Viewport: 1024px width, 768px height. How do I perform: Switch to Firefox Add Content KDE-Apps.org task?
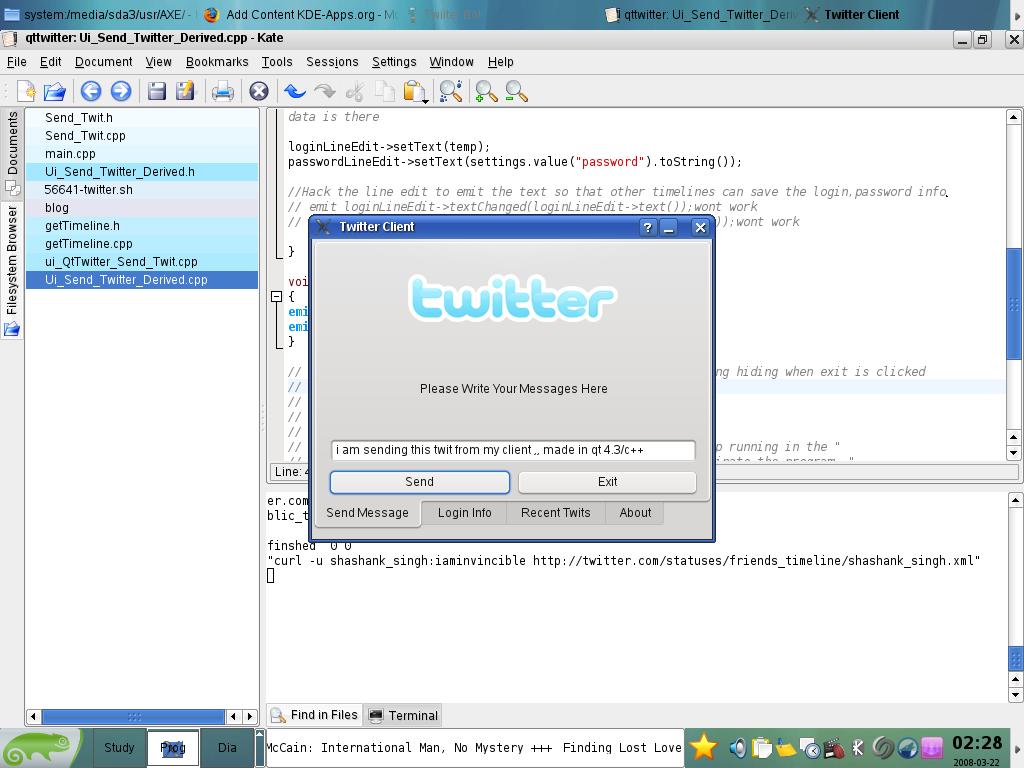(x=298, y=14)
